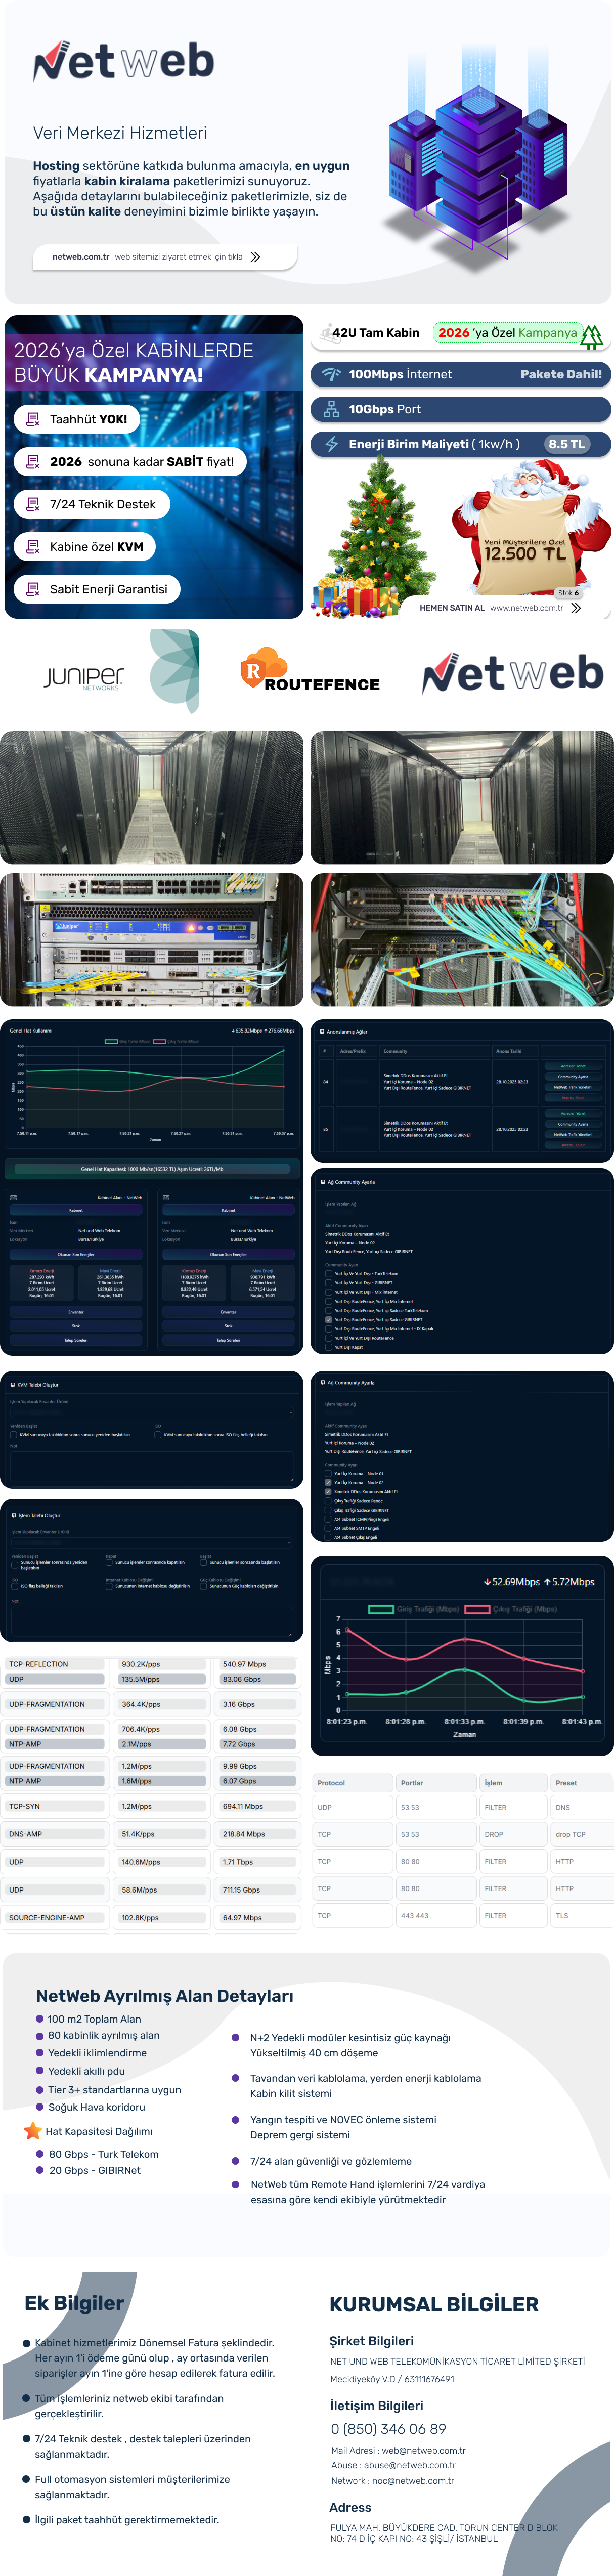
Task: Click the '1.71 Tbps' cell
Action: [258, 1862]
